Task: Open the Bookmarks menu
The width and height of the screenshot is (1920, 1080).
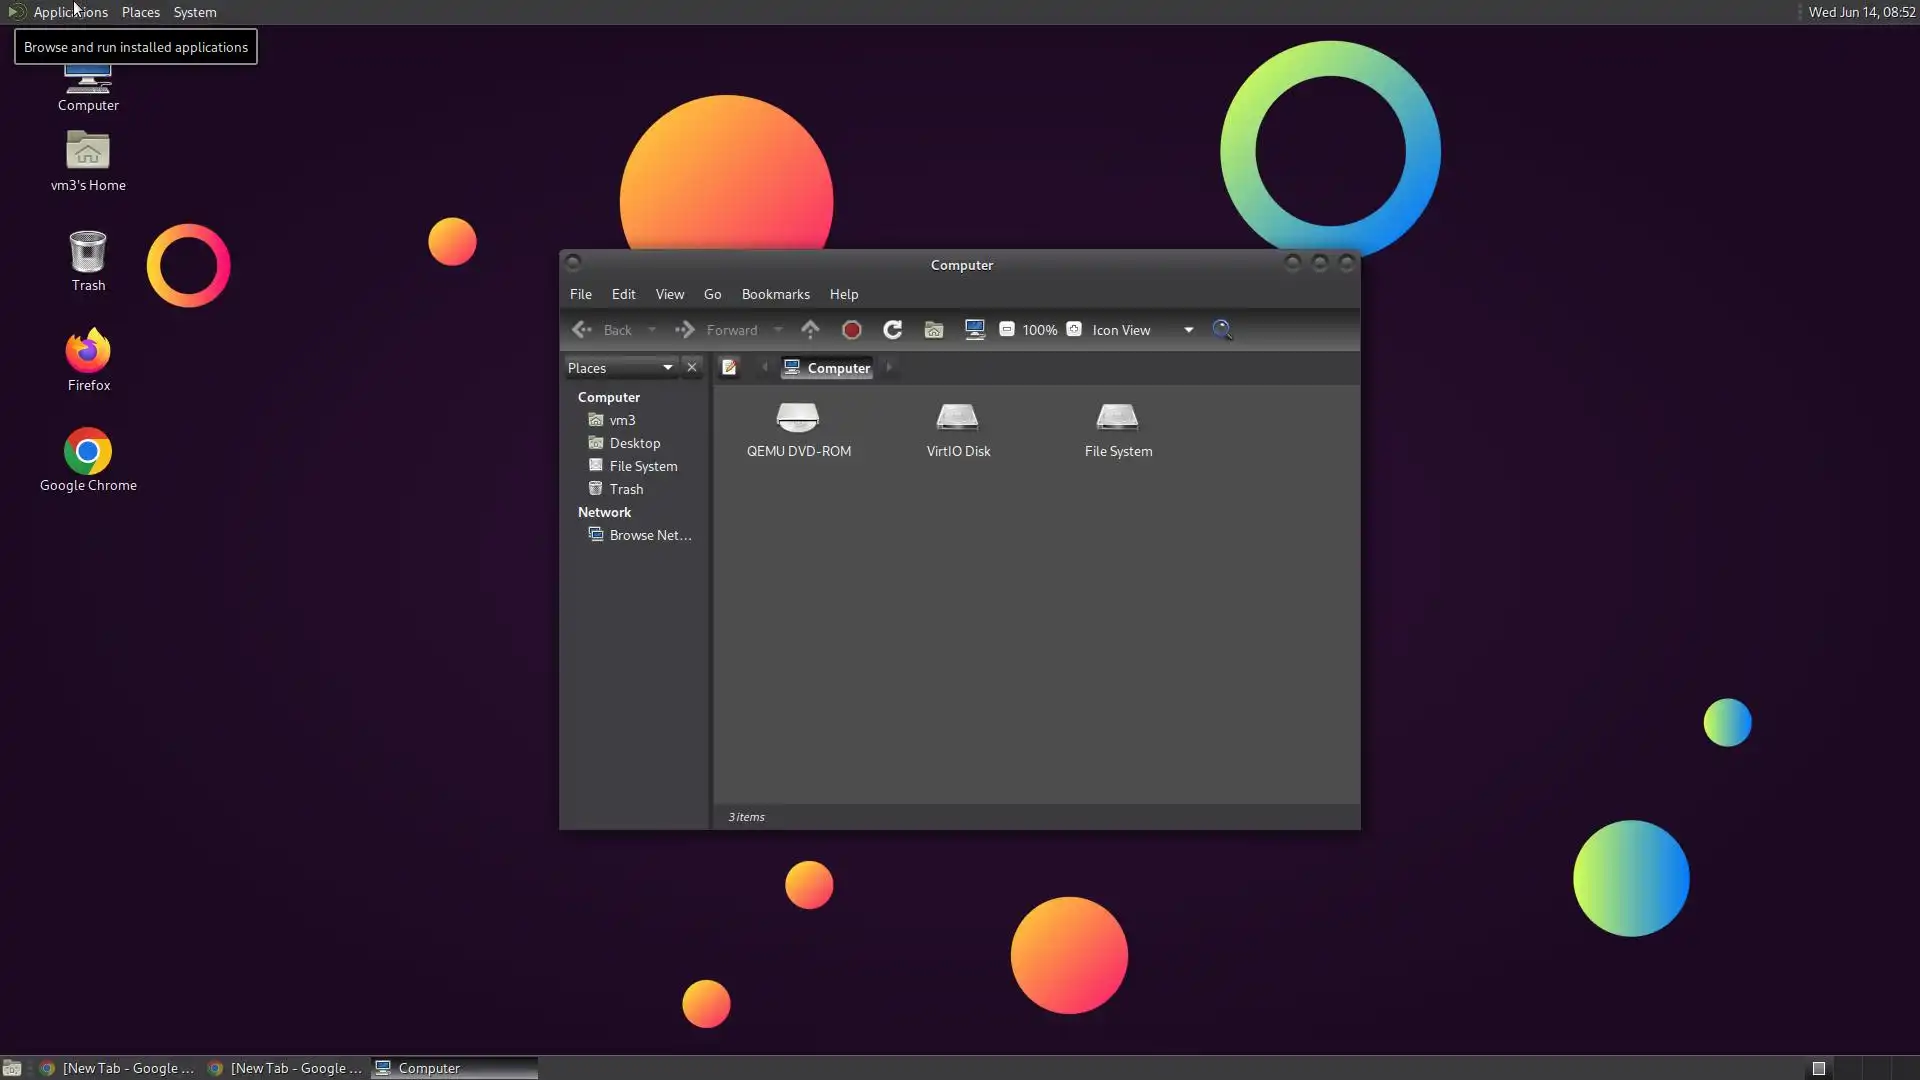Action: [x=775, y=294]
